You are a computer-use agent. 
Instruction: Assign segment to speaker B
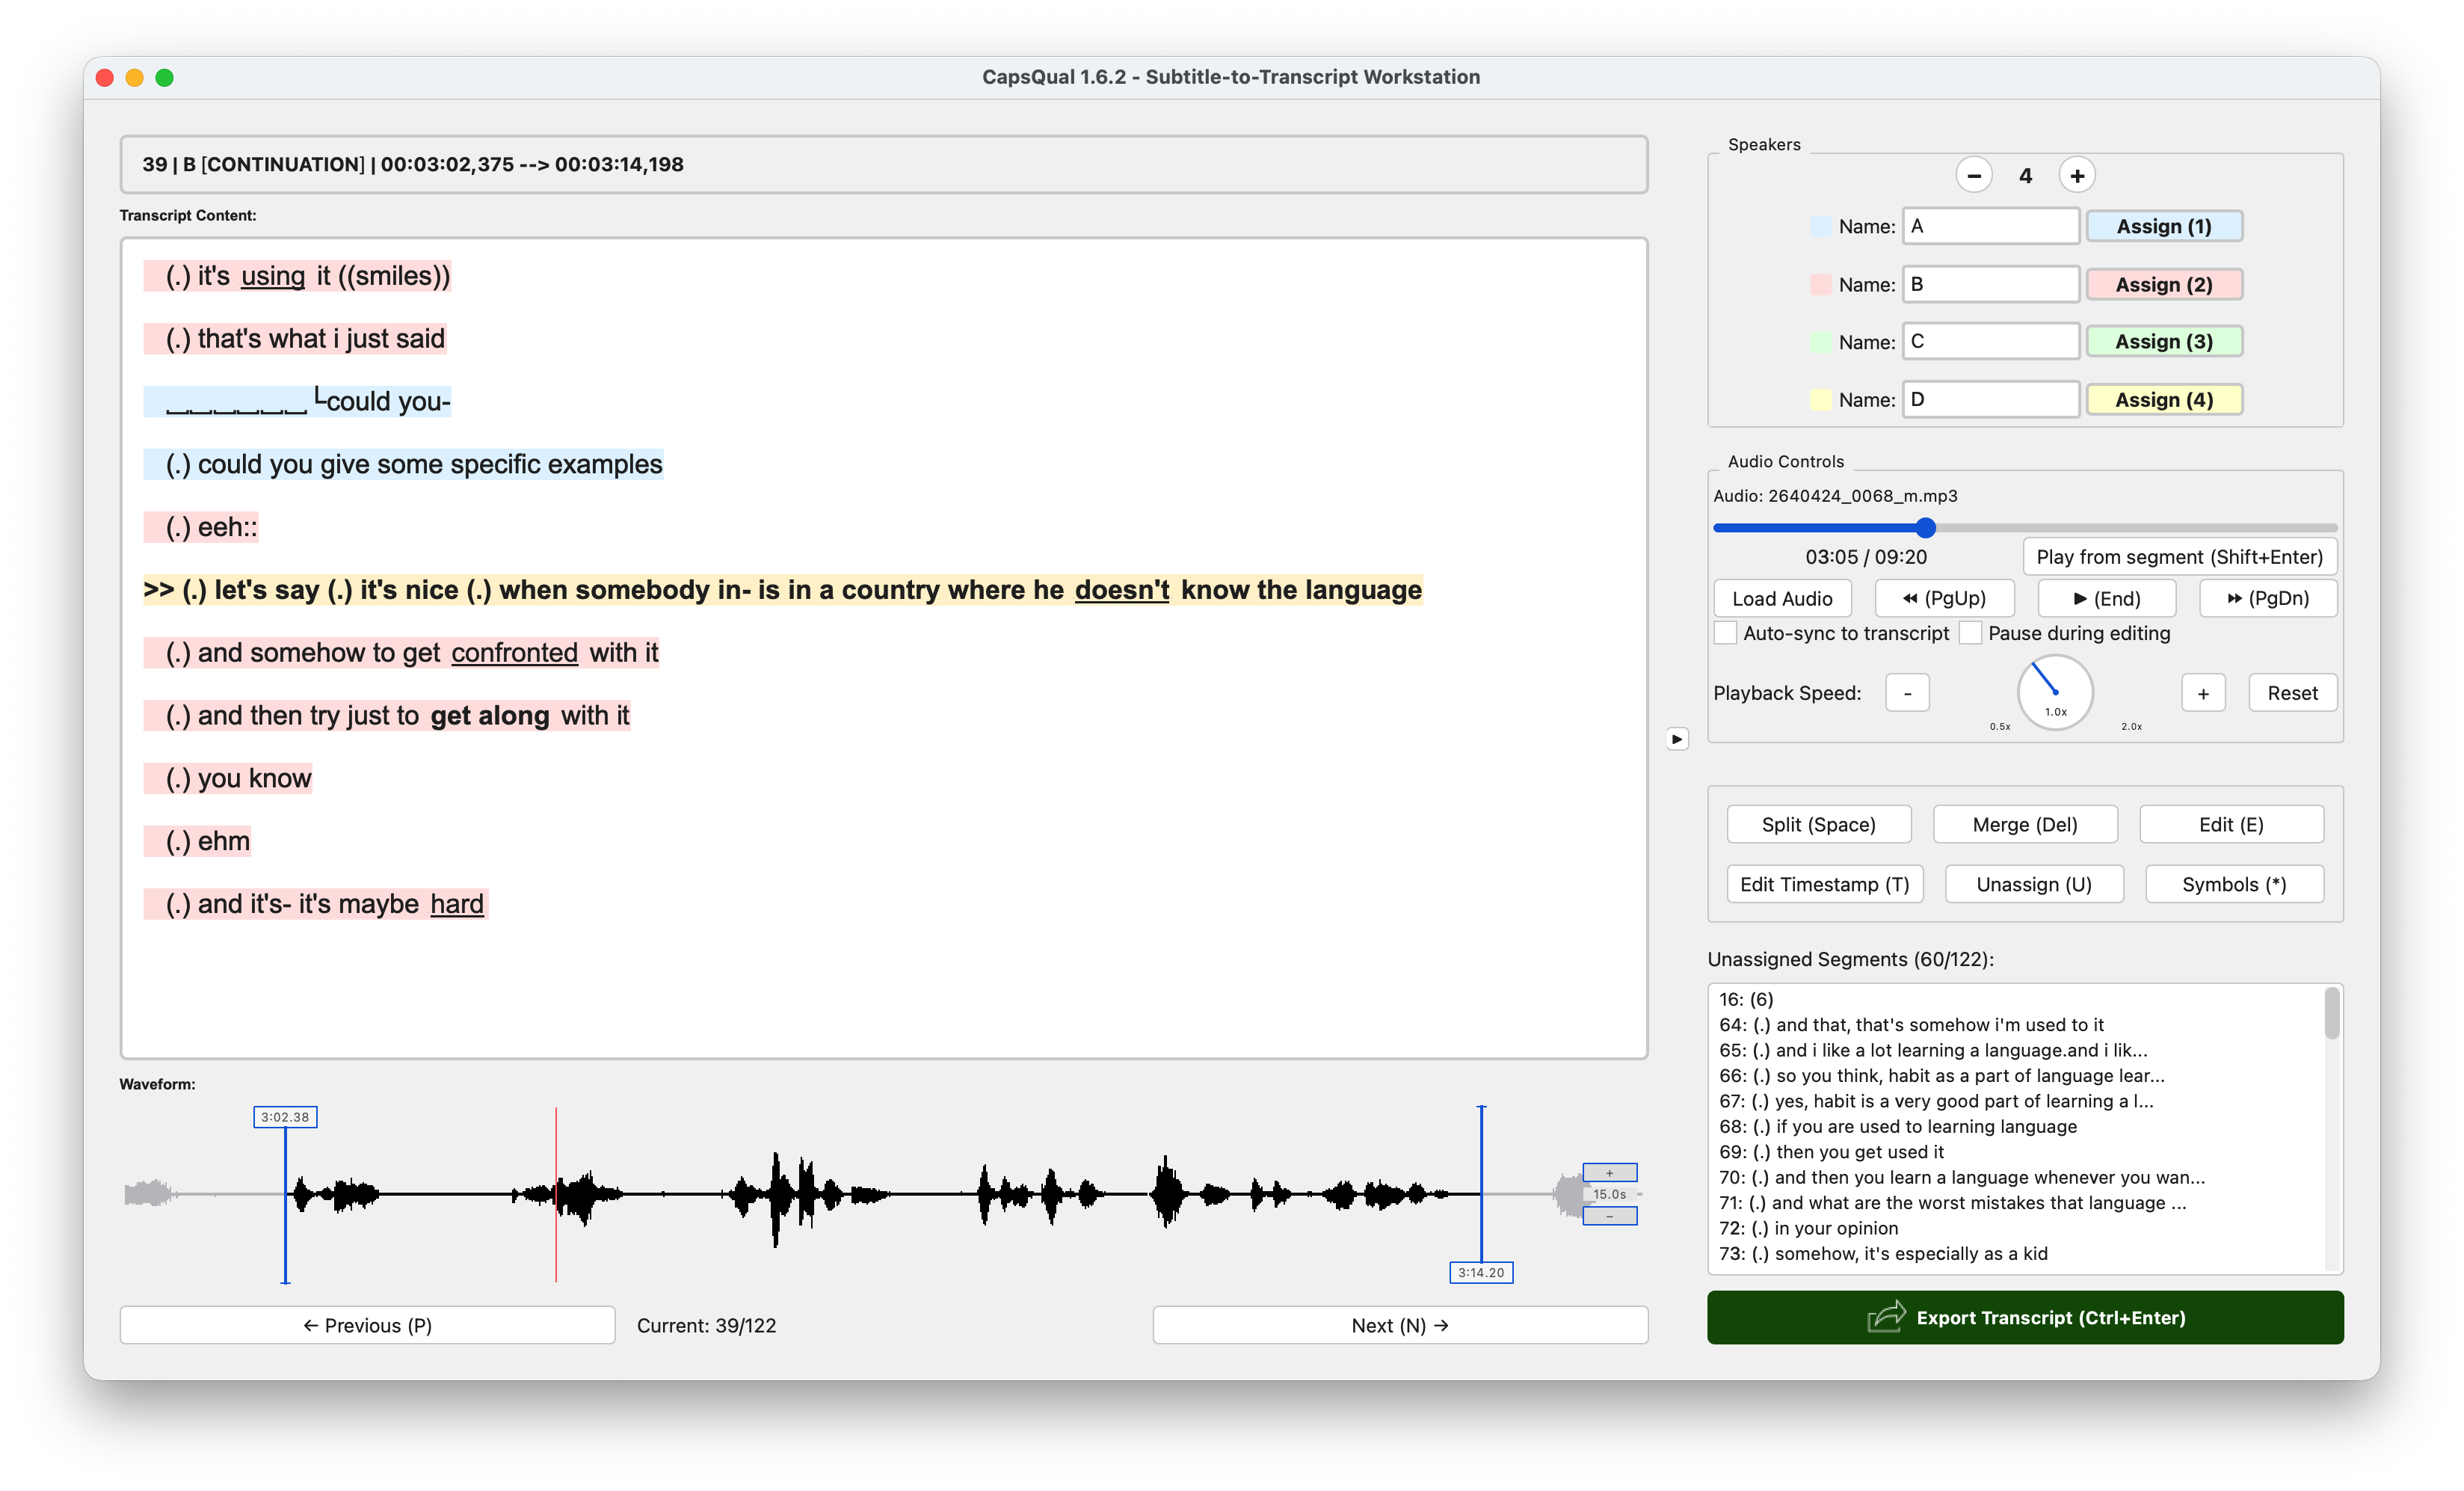tap(2164, 284)
